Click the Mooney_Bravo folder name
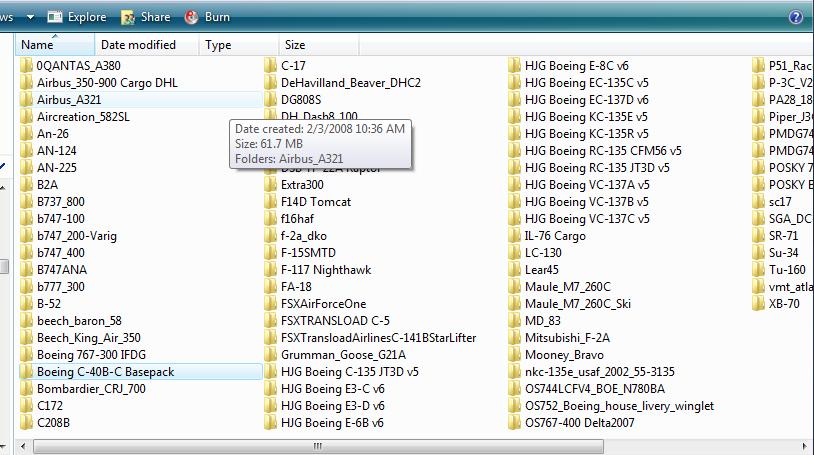Image resolution: width=814 pixels, height=455 pixels. pos(564,355)
